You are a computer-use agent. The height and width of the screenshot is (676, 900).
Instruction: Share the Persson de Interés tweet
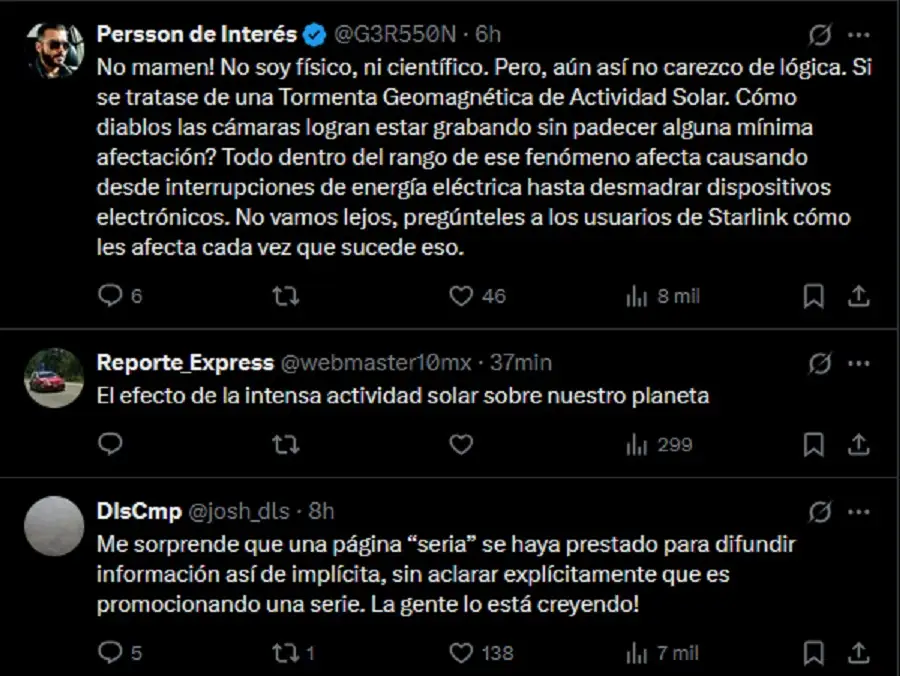click(x=858, y=296)
